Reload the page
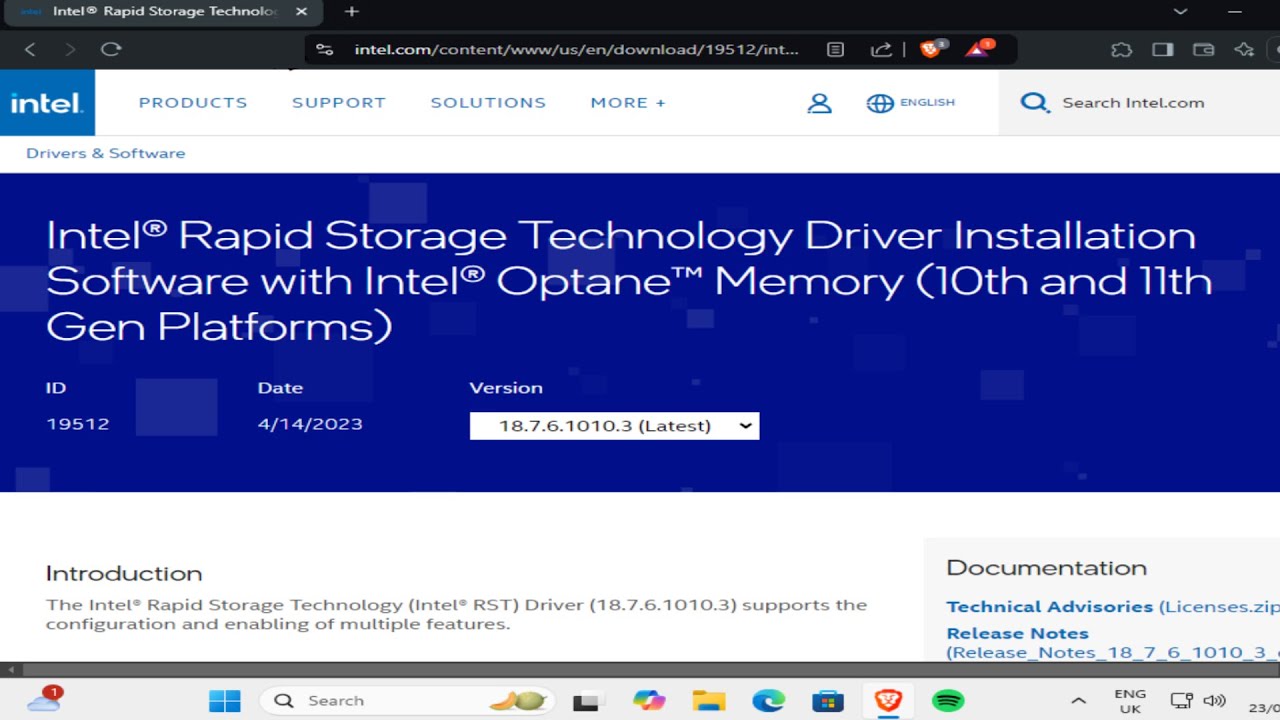 pyautogui.click(x=111, y=49)
